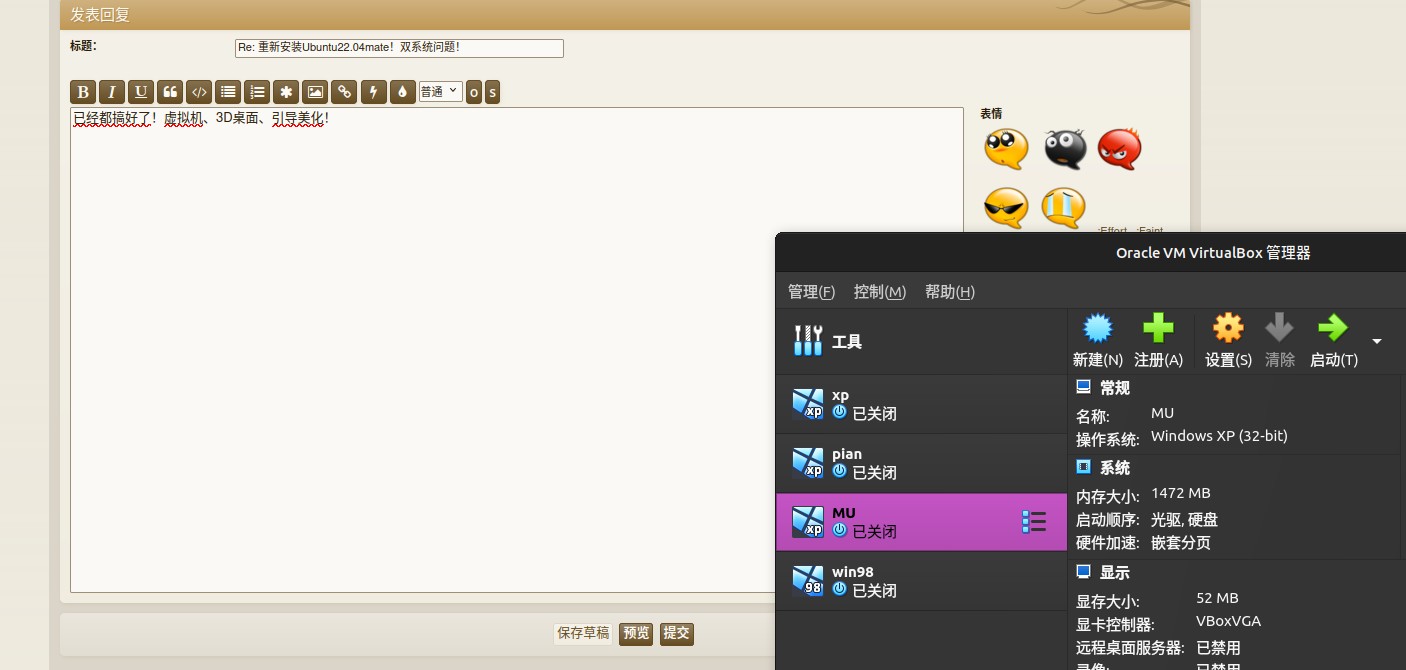Click the '52 MB' video memory value
This screenshot has width=1406, height=670.
coord(1217,598)
